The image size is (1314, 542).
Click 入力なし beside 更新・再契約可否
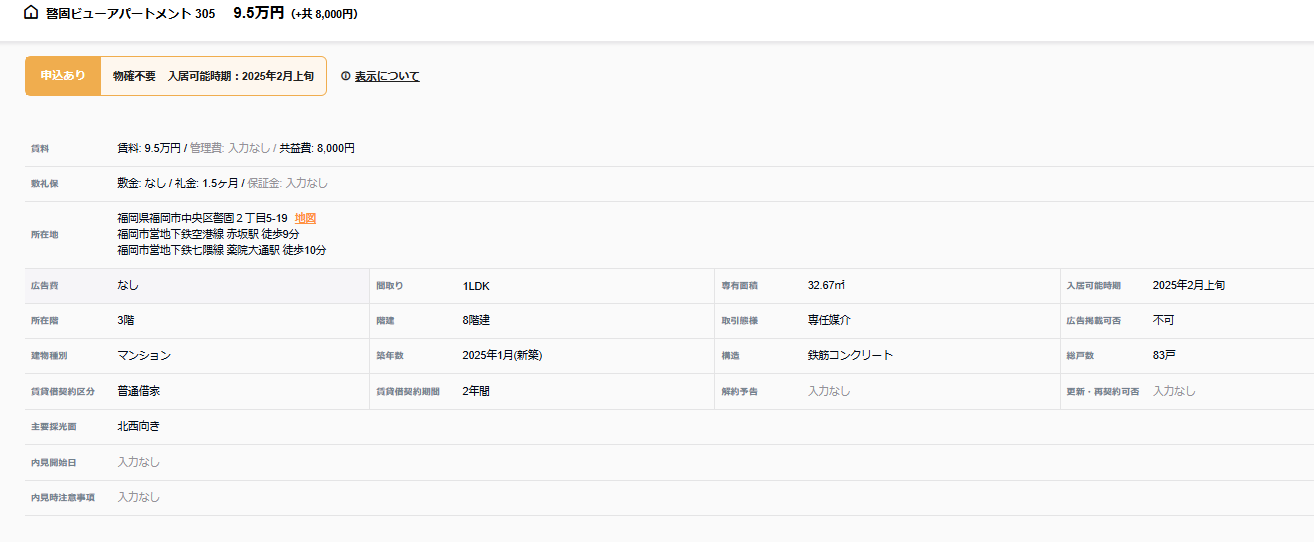(x=1174, y=391)
